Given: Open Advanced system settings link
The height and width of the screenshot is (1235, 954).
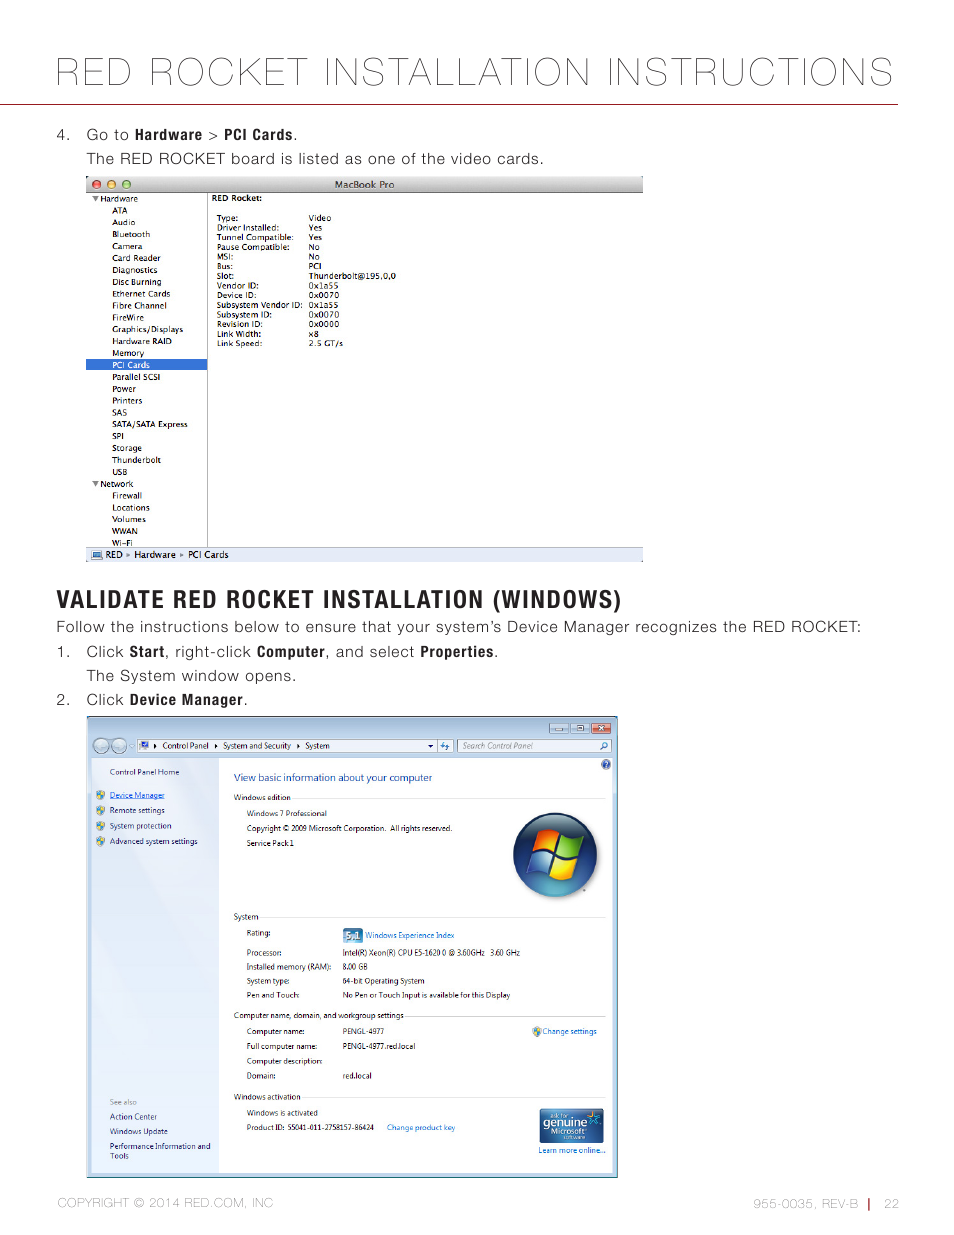Looking at the screenshot, I should (154, 842).
